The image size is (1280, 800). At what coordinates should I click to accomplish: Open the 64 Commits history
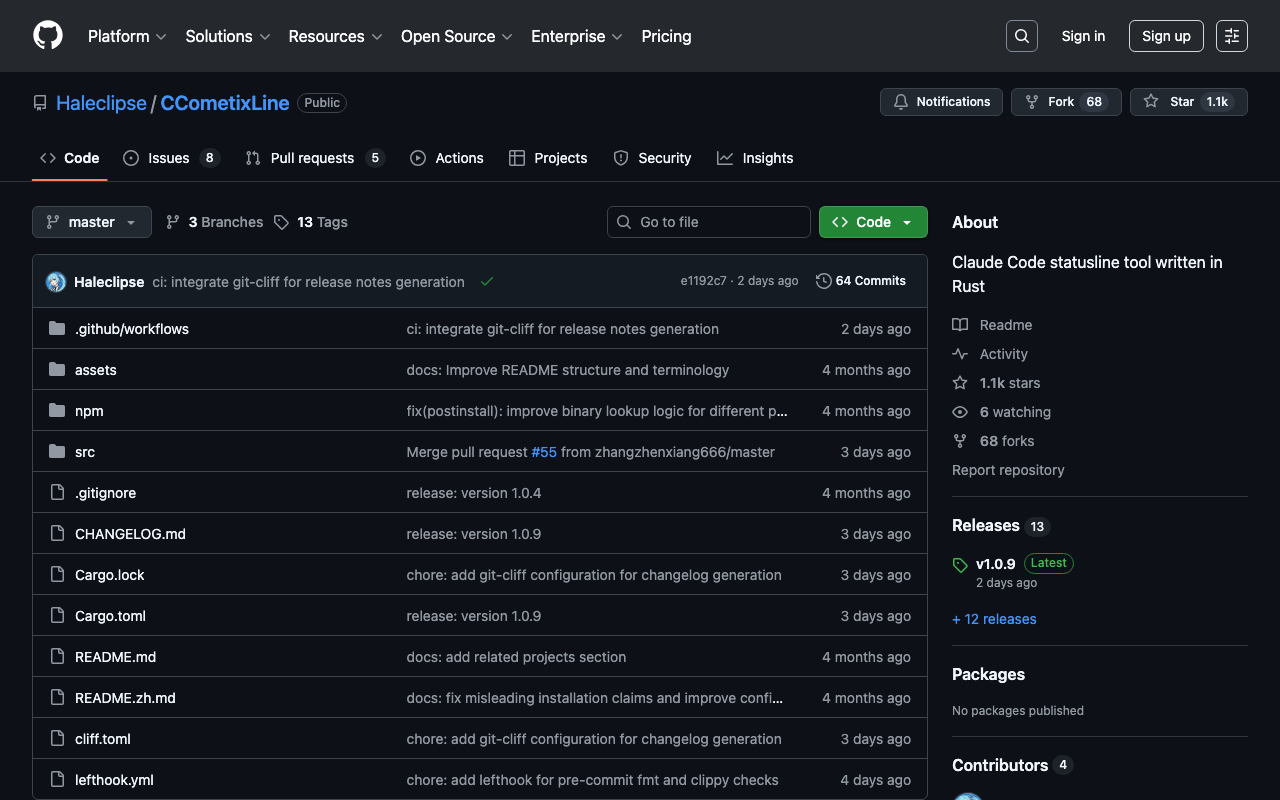pyautogui.click(x=861, y=281)
